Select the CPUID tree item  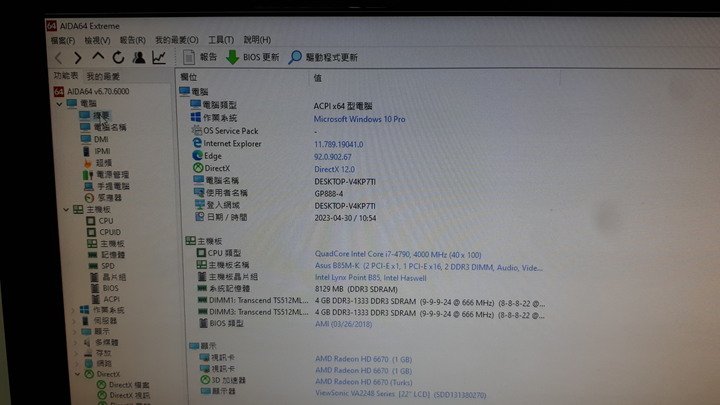tap(104, 232)
